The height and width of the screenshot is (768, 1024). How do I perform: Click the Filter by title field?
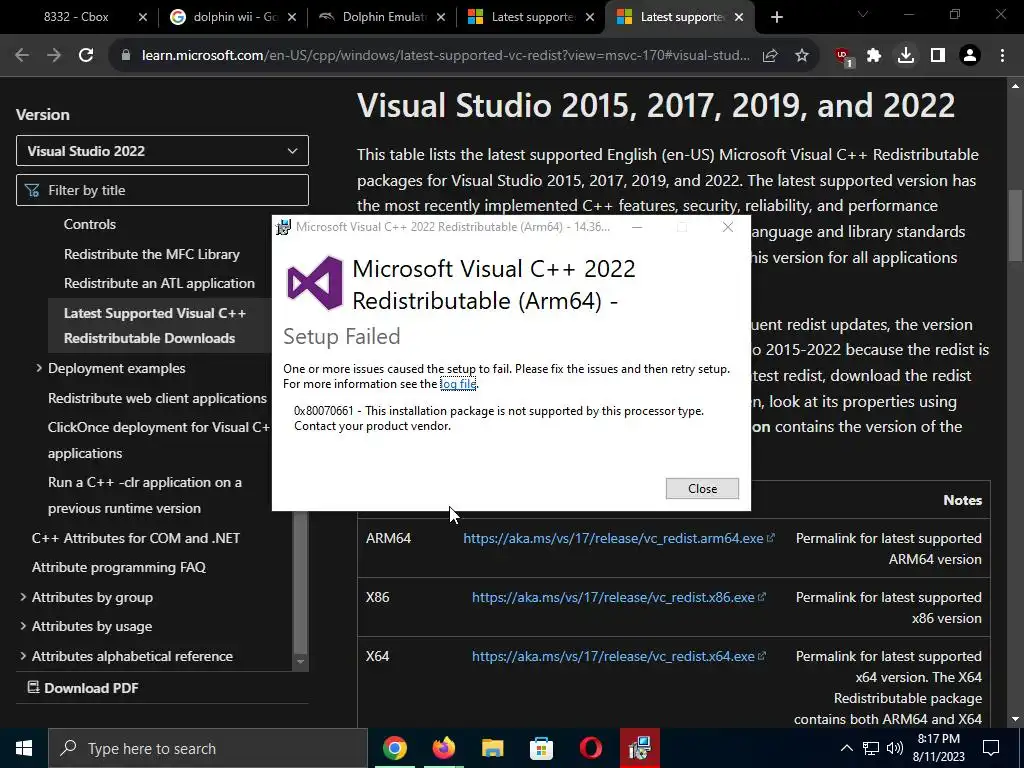click(x=162, y=190)
